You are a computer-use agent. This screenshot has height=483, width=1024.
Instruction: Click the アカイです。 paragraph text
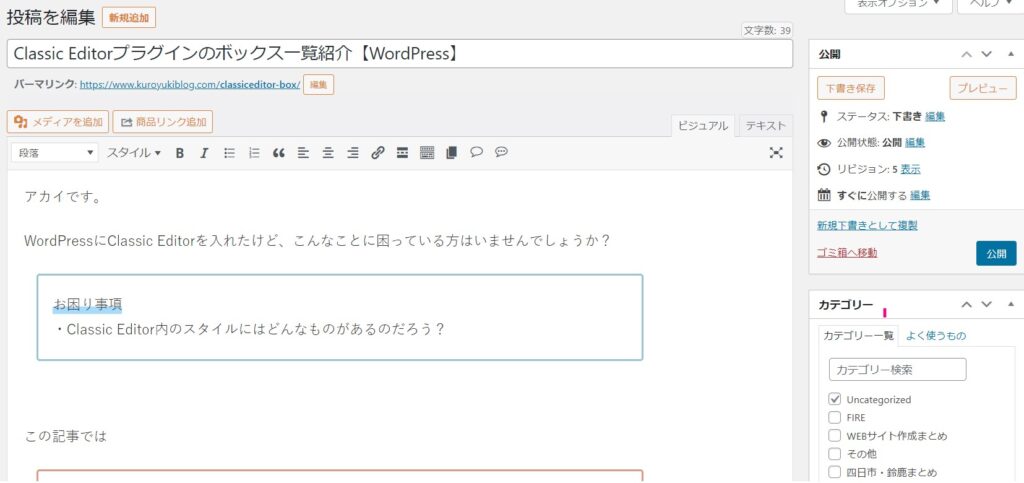click(63, 196)
